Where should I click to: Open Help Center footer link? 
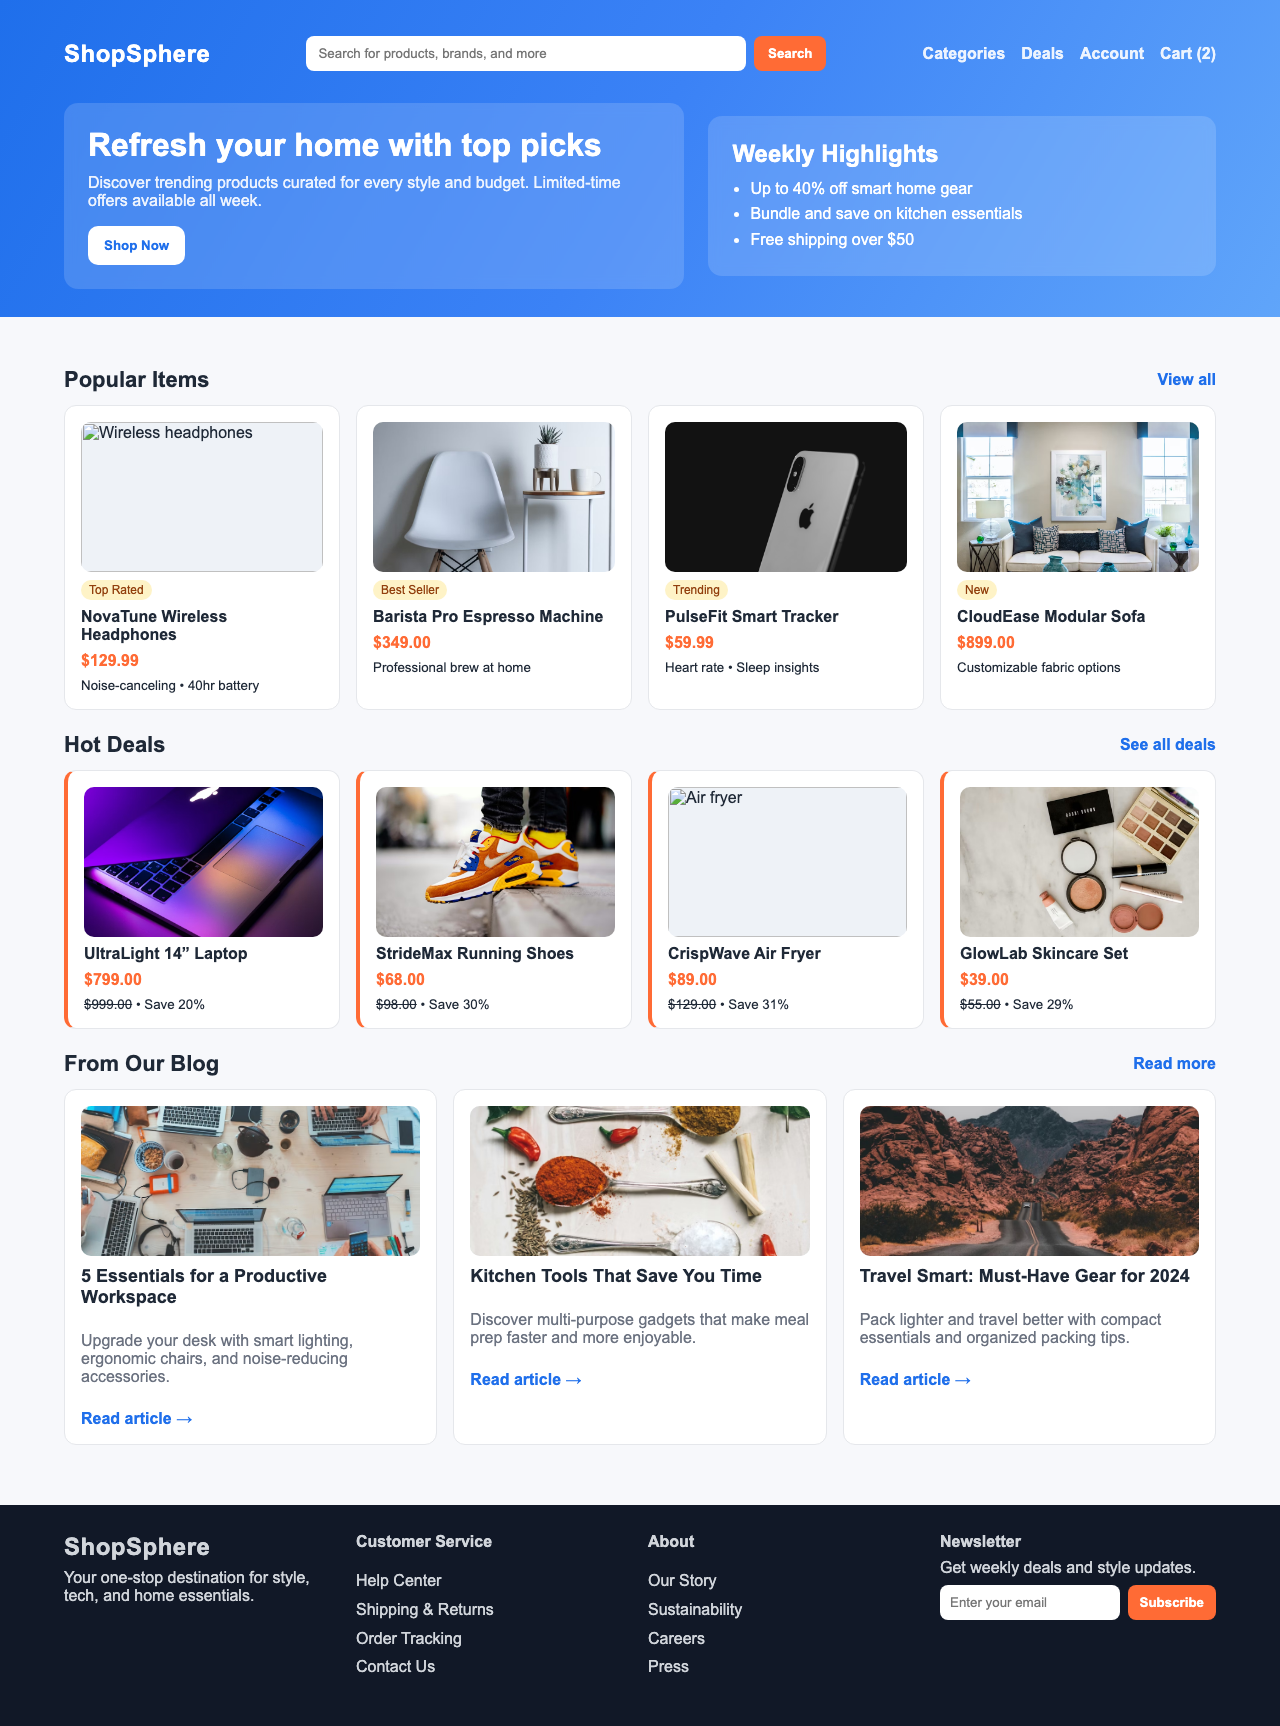coord(398,1581)
